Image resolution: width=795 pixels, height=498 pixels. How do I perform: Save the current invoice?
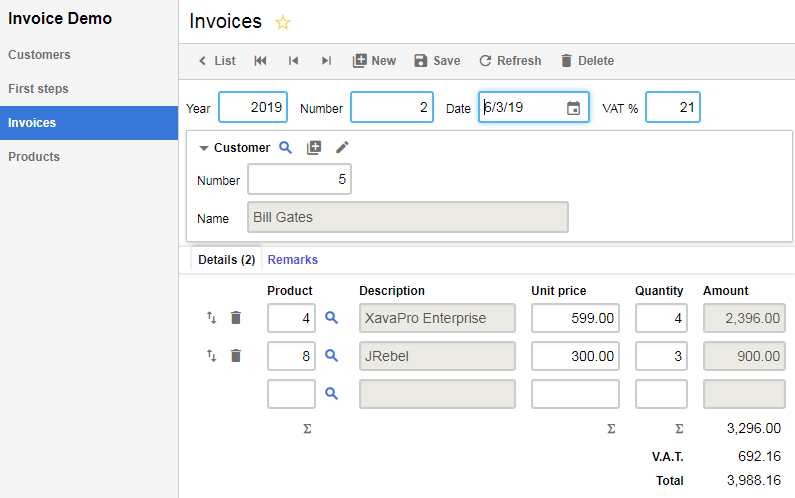tap(437, 61)
